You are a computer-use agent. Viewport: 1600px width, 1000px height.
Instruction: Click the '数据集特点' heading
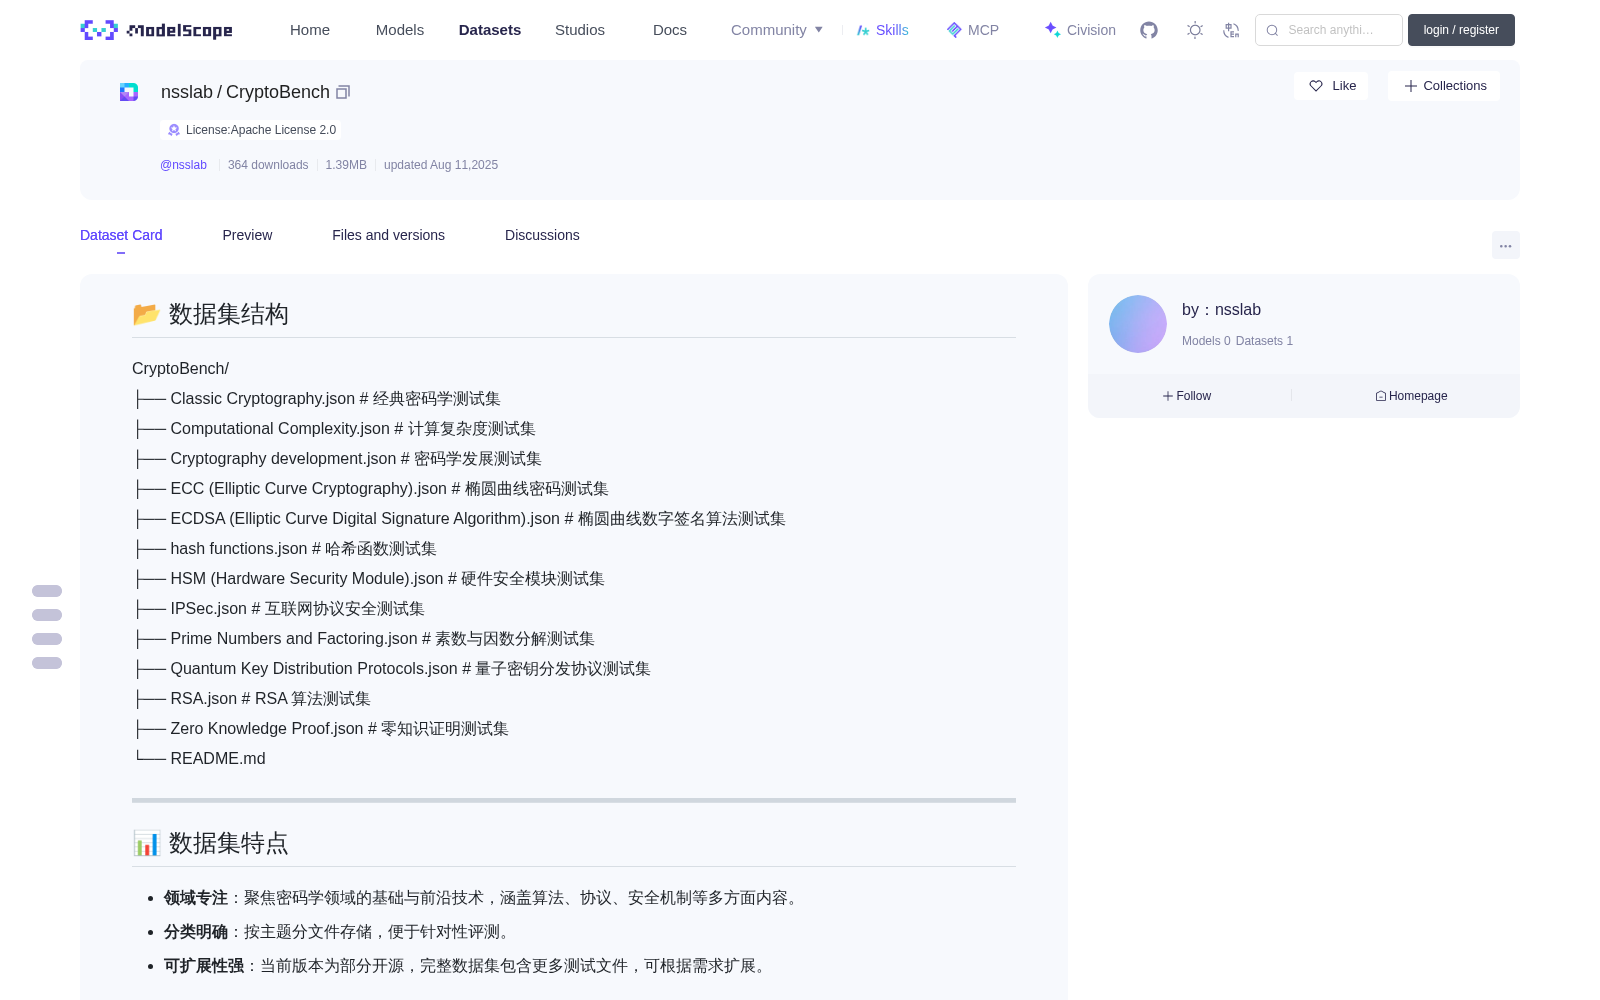(228, 843)
